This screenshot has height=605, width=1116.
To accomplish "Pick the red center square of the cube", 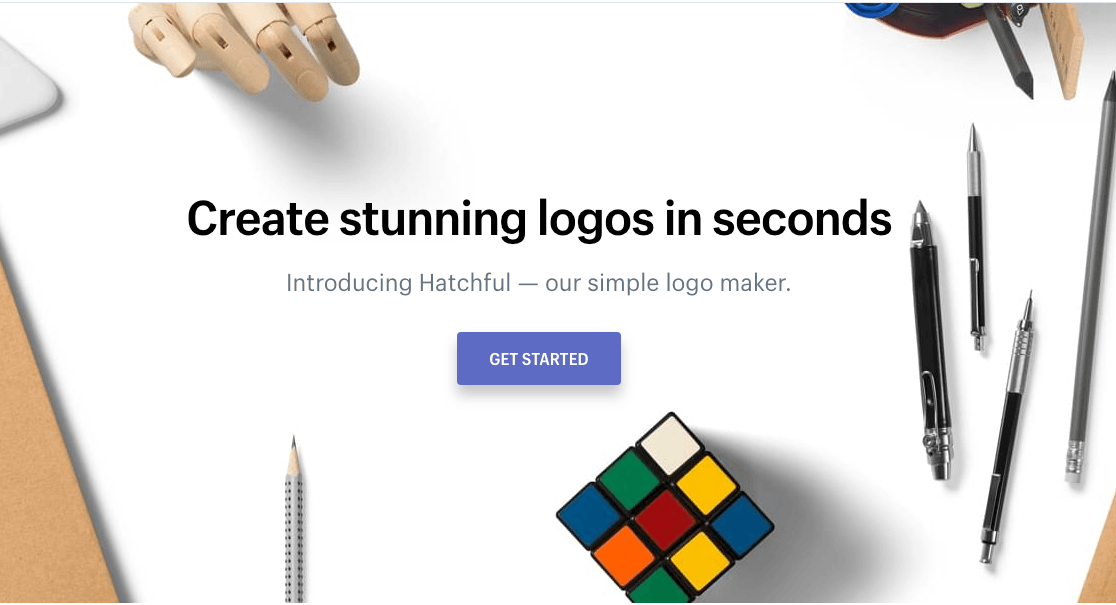I will coord(665,519).
